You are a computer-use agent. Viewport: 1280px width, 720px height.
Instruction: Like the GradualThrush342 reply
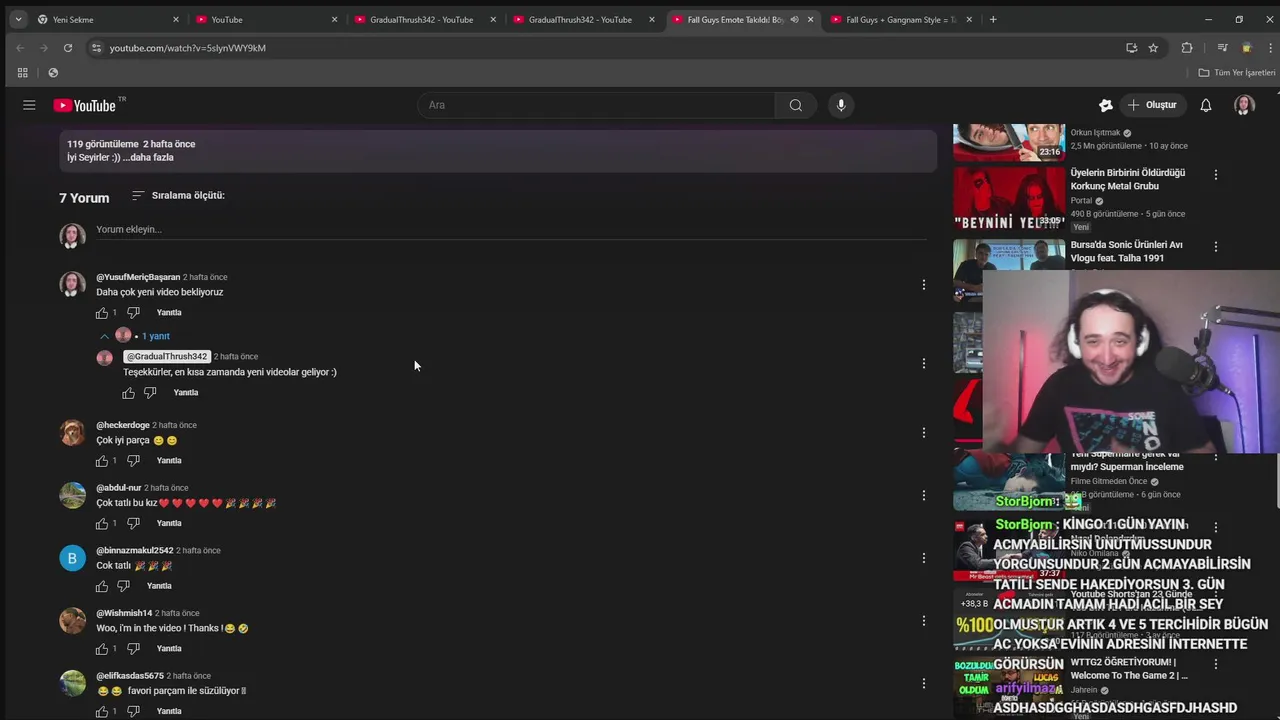coord(129,393)
